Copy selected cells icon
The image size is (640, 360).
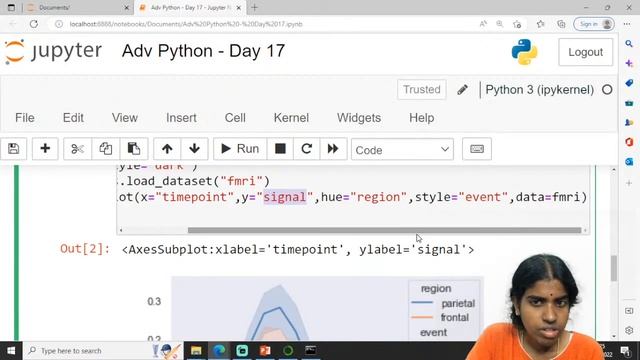[x=105, y=149]
